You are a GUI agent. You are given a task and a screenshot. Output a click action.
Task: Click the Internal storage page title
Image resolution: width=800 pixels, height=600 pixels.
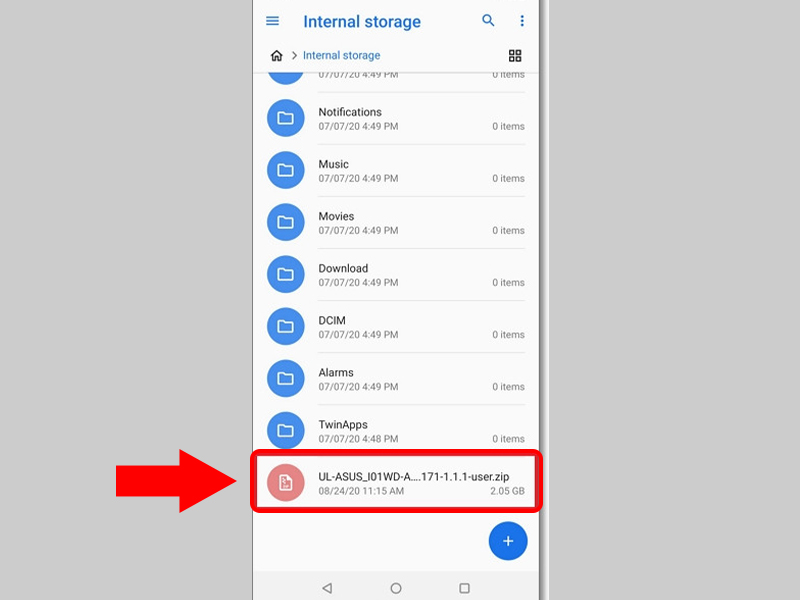point(362,21)
